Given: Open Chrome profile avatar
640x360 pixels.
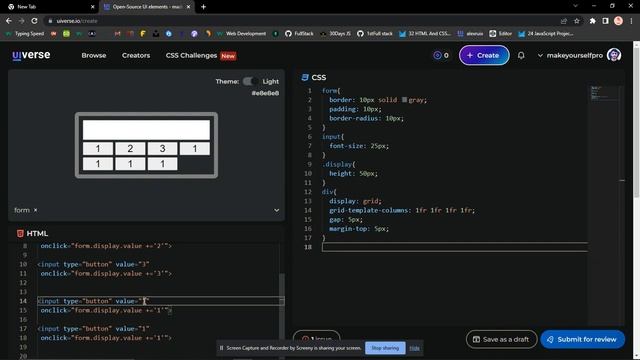Looking at the screenshot, I should (x=618, y=21).
